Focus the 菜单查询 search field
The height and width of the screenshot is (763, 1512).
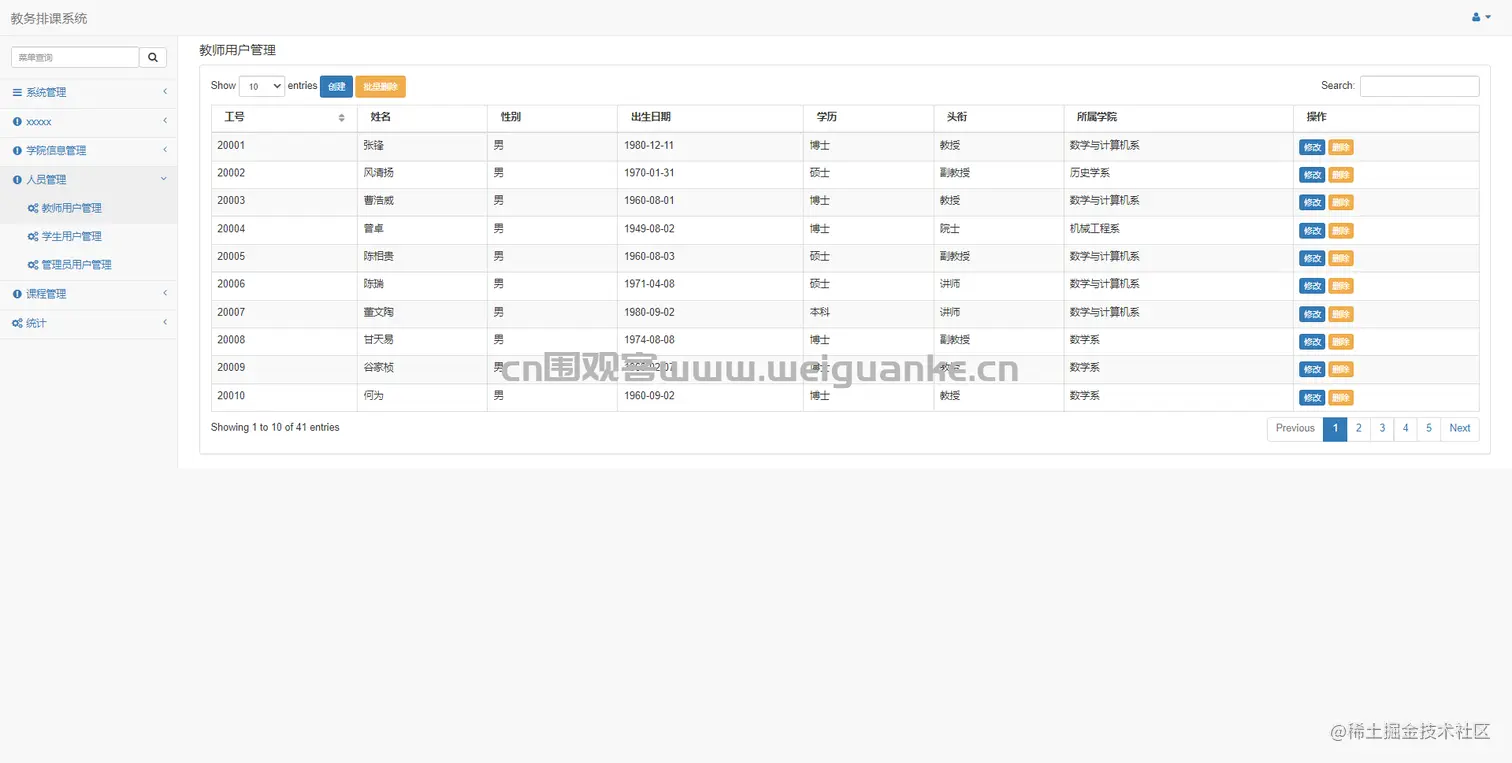pos(75,57)
